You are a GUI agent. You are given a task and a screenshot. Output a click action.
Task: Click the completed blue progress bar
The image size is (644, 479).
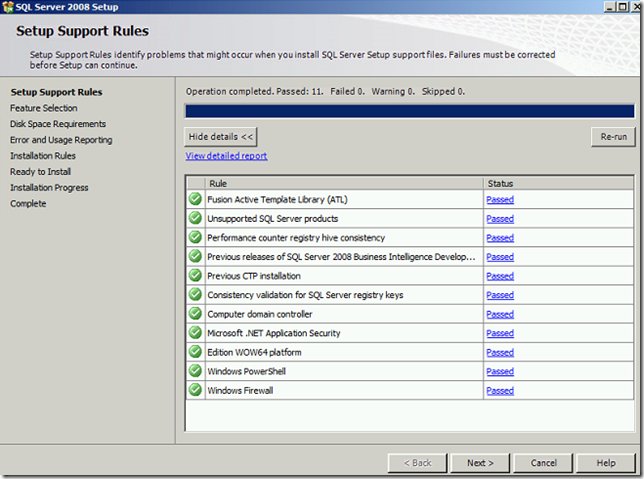[x=409, y=111]
